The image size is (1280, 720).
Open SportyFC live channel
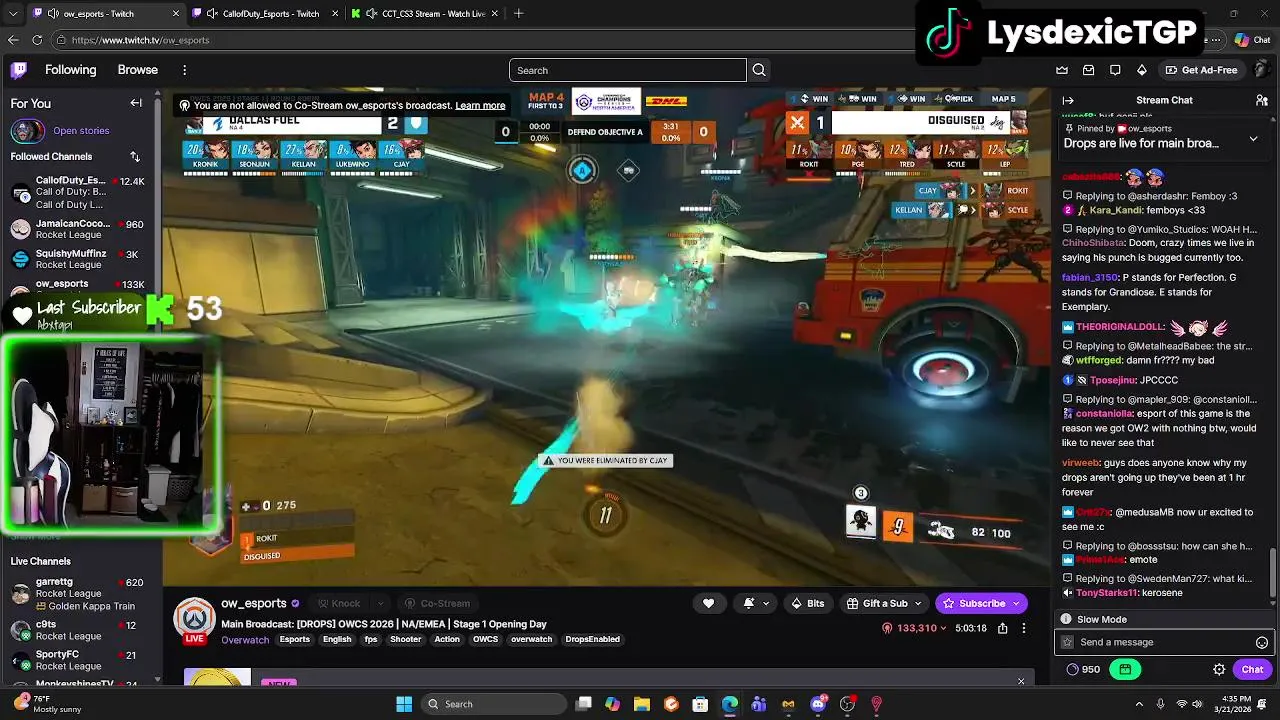(x=78, y=660)
